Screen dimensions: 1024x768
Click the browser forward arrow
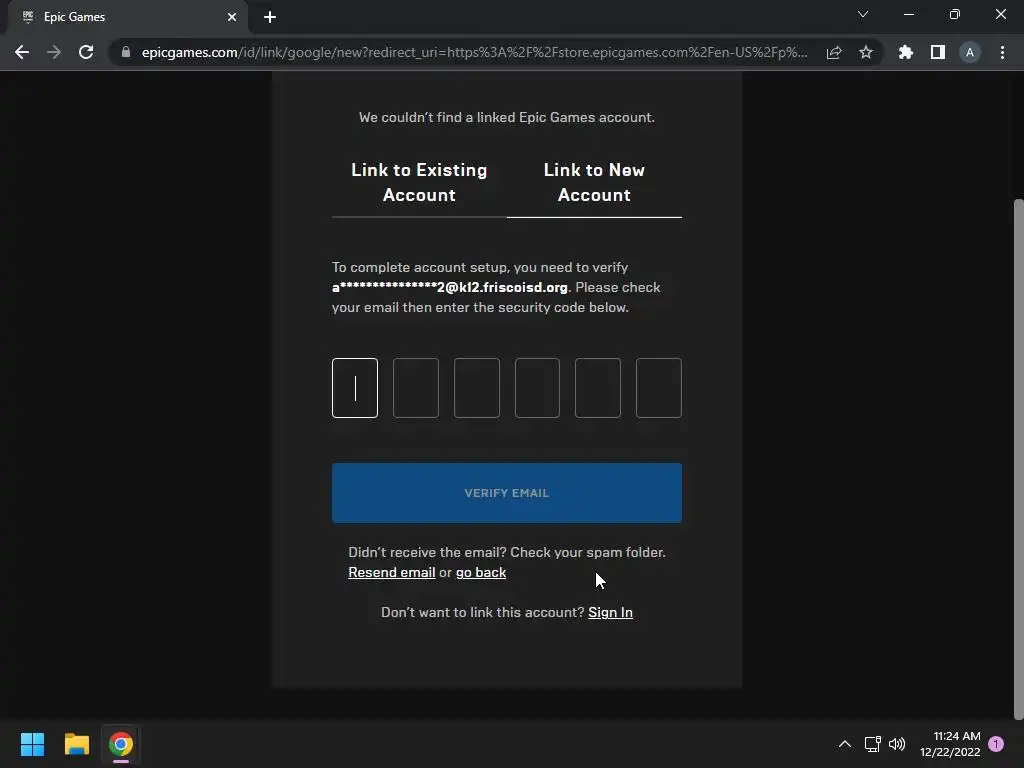54,52
